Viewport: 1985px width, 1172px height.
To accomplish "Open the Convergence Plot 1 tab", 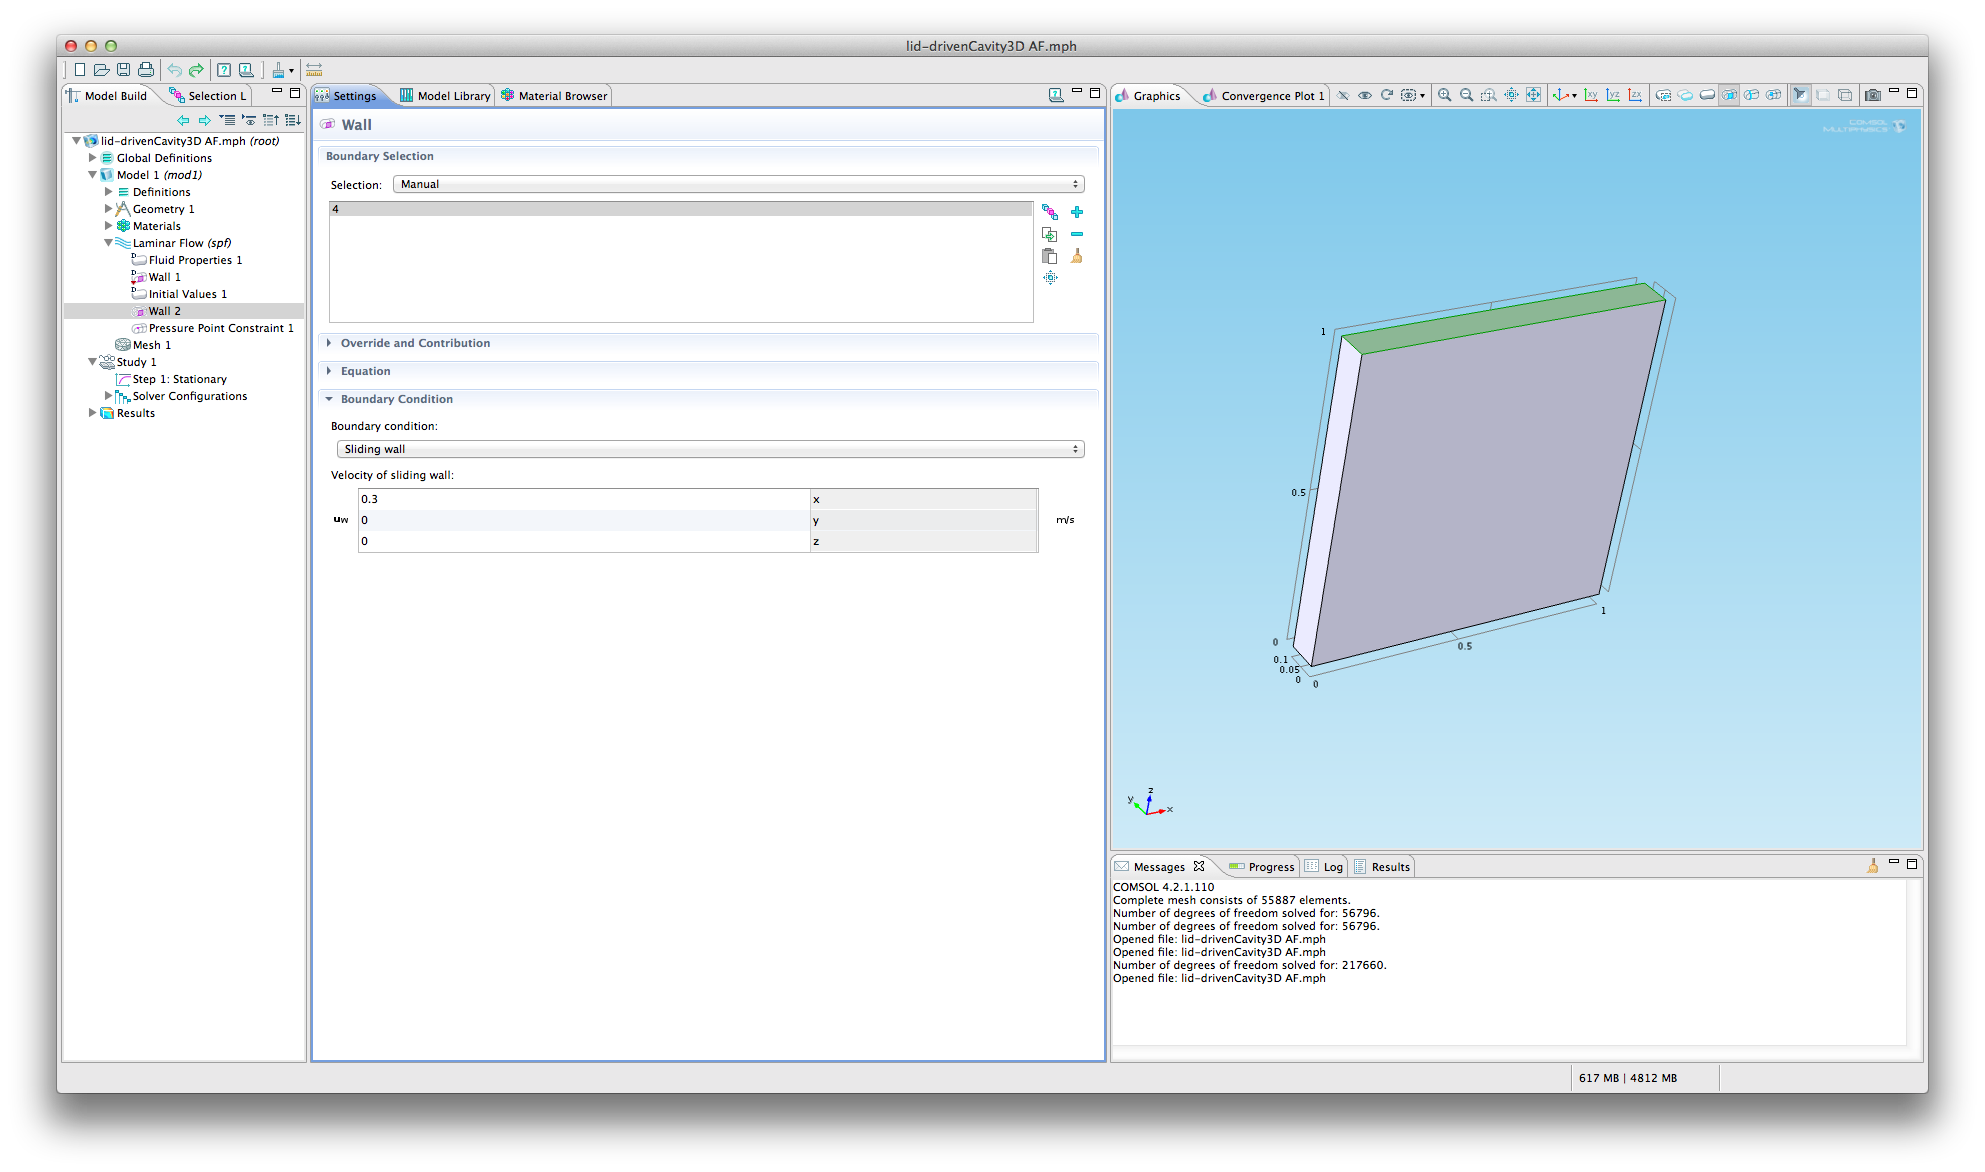I will (1270, 96).
